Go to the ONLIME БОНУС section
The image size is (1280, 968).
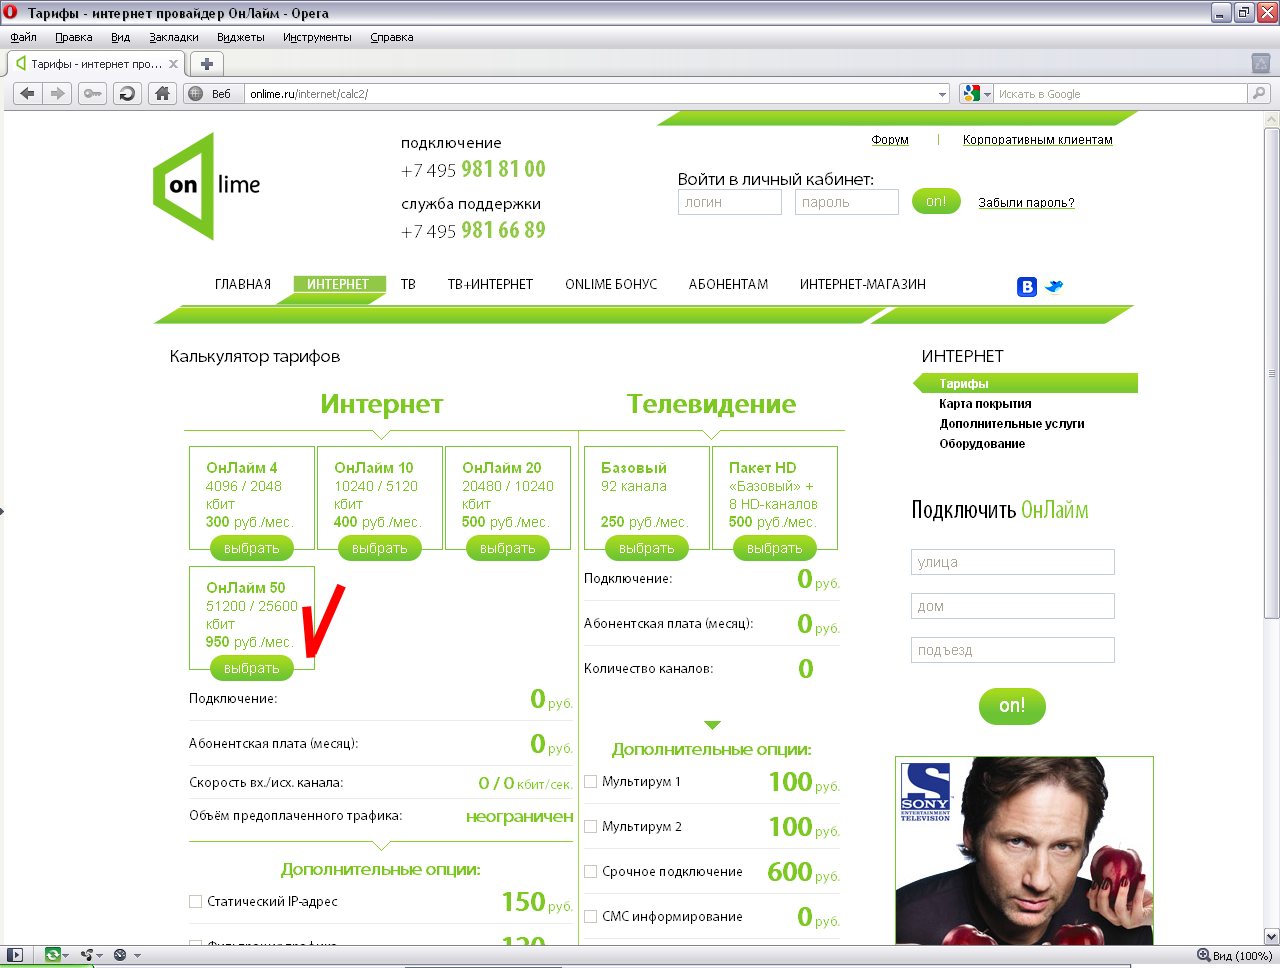(611, 285)
